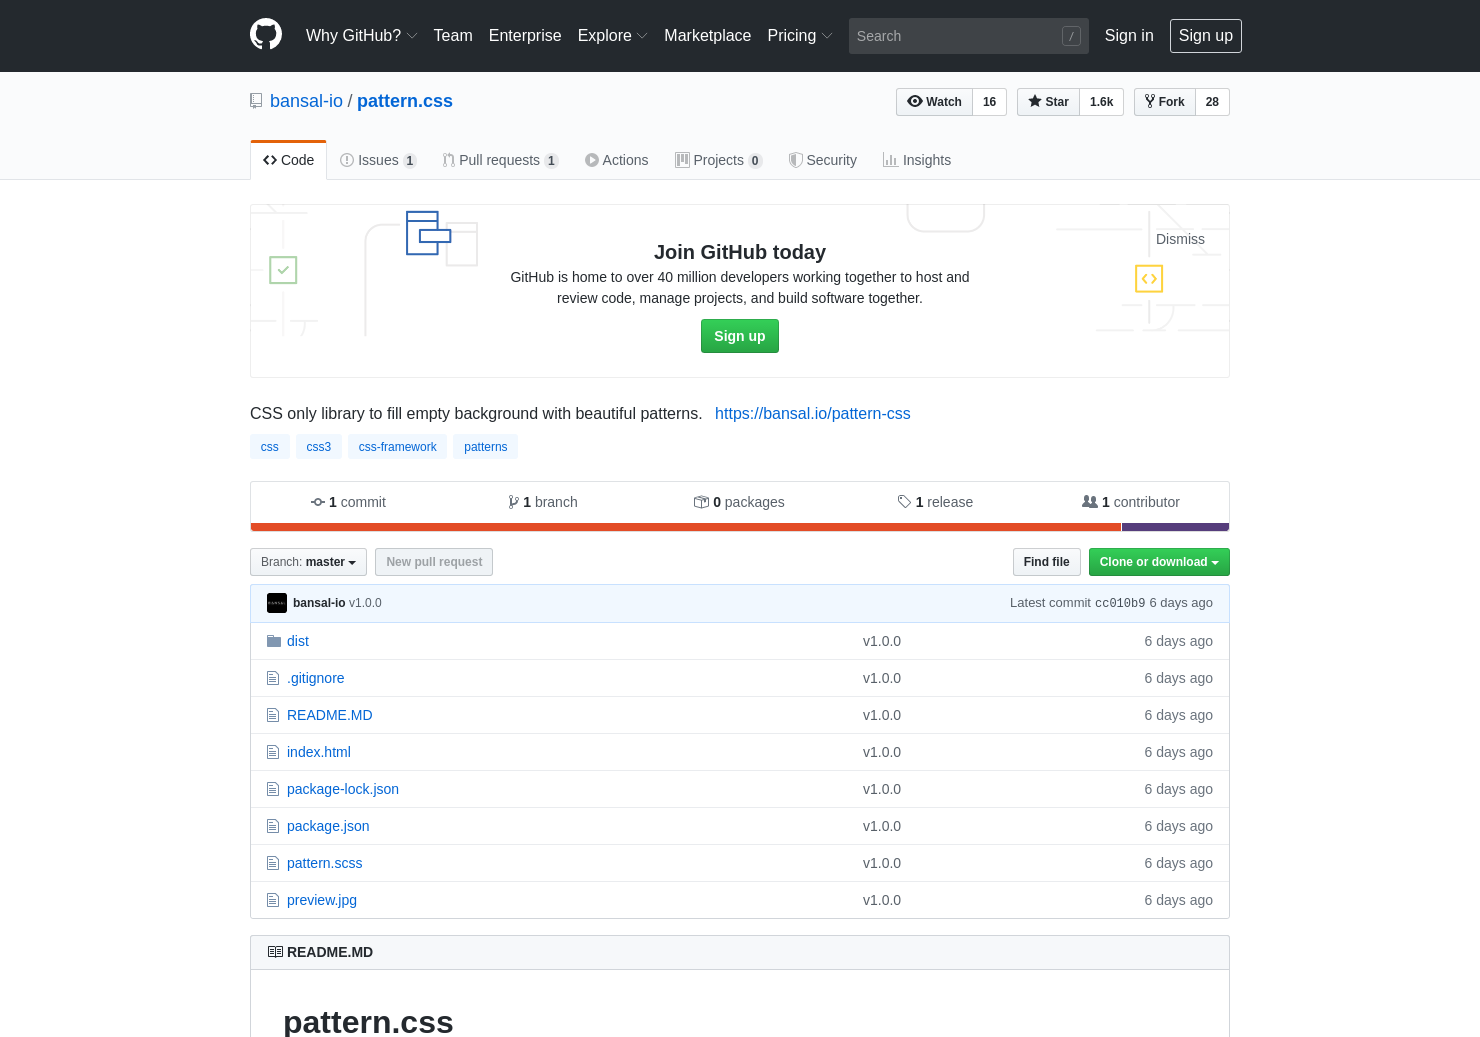
Task: Watch the repository using Watch button
Action: [x=934, y=102]
